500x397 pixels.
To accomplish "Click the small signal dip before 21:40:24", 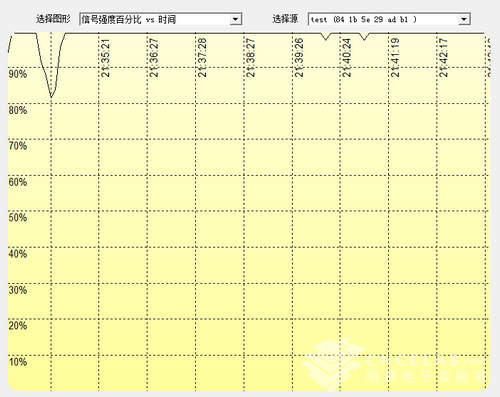I will click(x=326, y=37).
